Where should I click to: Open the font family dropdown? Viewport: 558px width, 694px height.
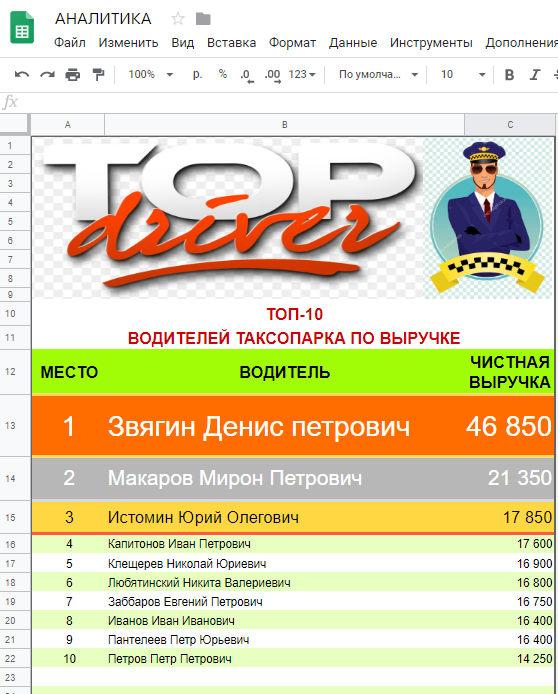(x=378, y=74)
